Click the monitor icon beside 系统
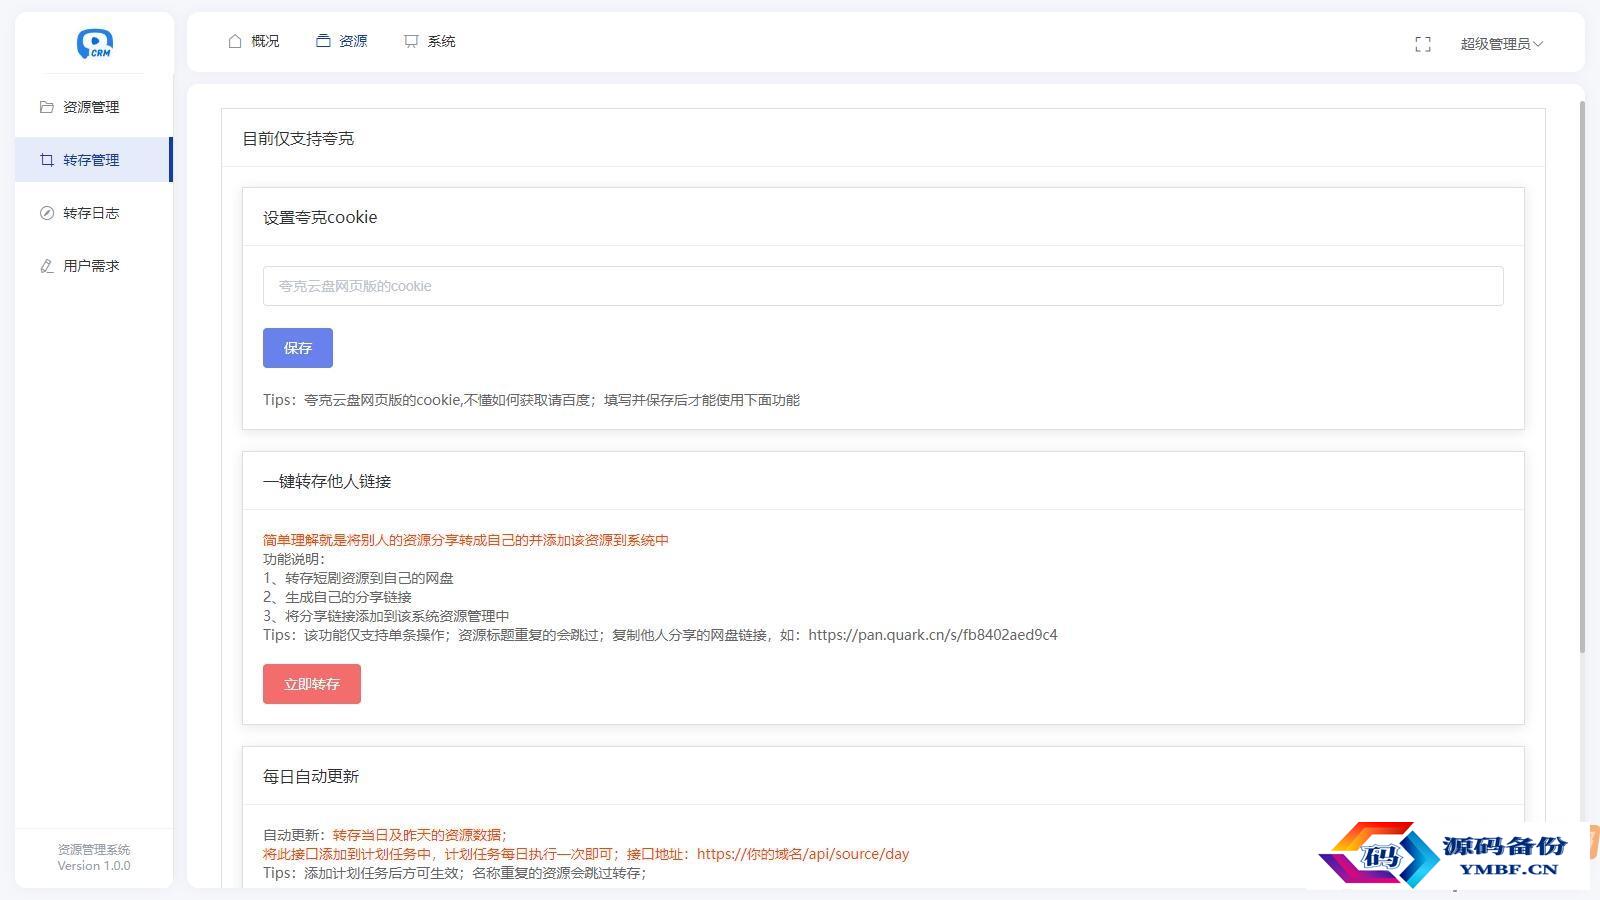The height and width of the screenshot is (900, 1600). point(411,41)
